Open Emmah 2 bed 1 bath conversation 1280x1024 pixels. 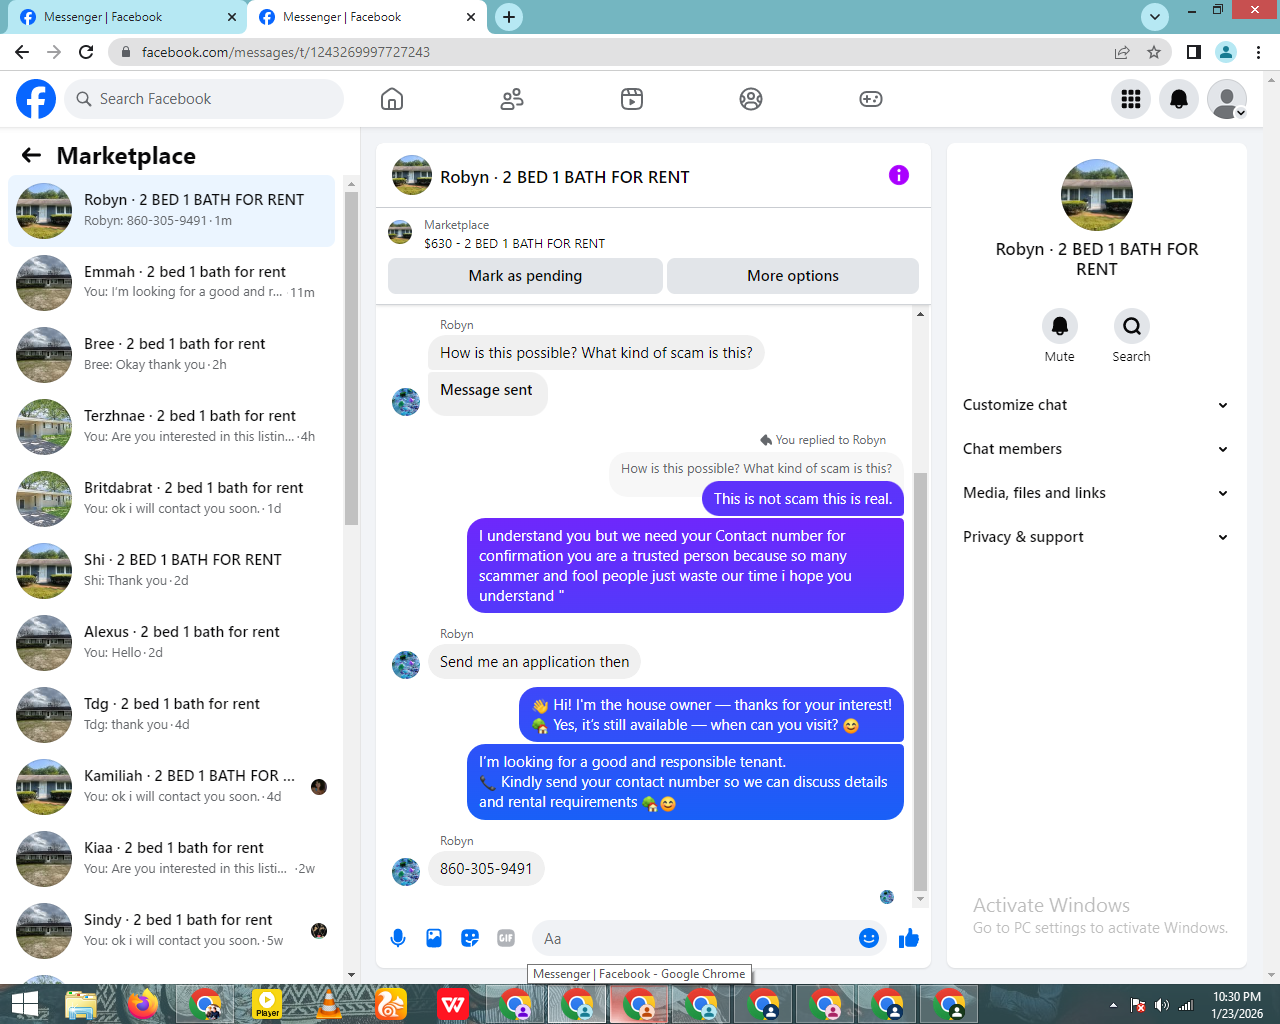171,283
